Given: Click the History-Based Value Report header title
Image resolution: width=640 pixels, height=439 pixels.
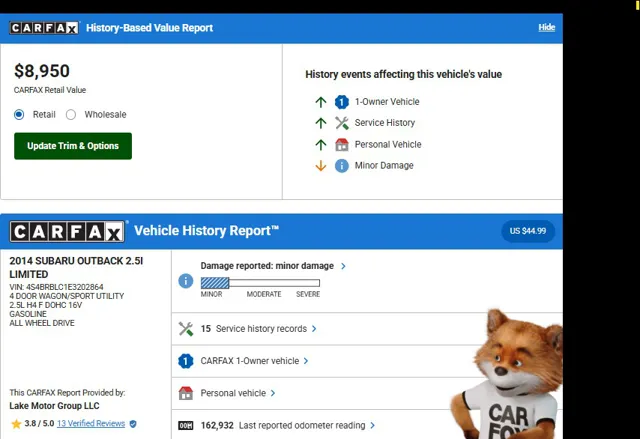Looking at the screenshot, I should coord(149,28).
